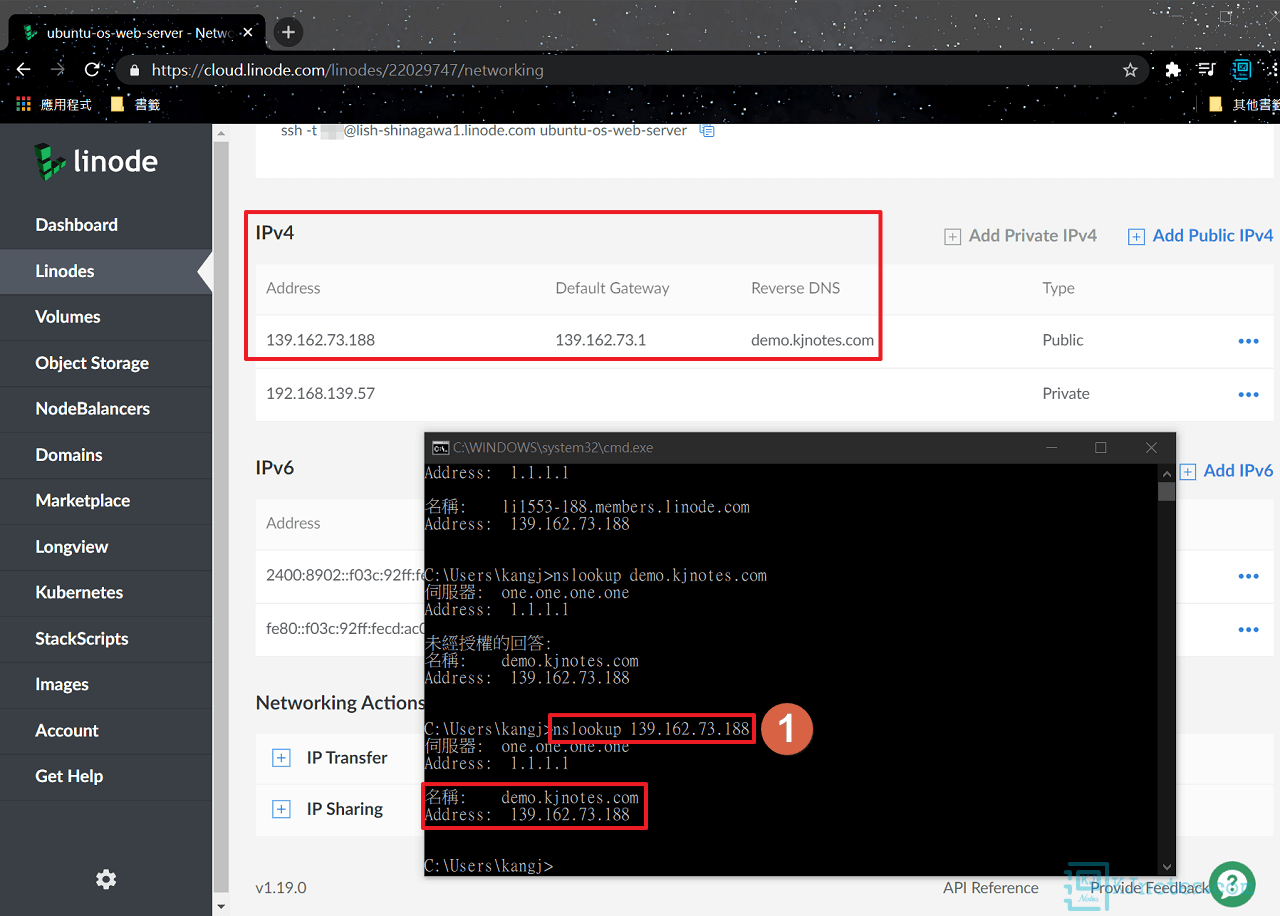Screen dimensions: 1280x916
Task: Open Account settings page
Action: (x=67, y=730)
